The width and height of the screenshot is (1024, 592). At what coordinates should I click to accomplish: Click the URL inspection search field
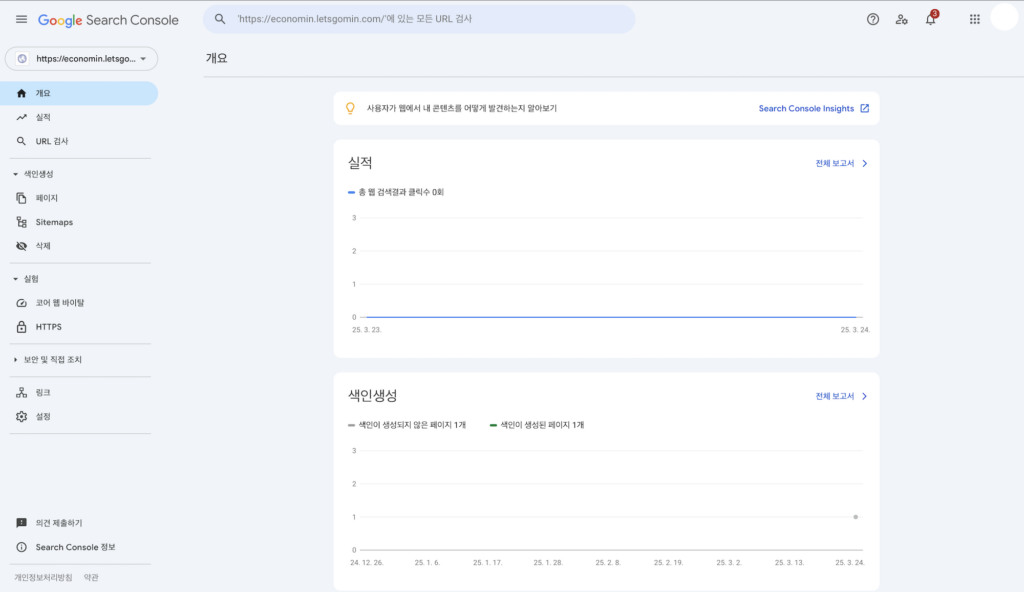pyautogui.click(x=419, y=19)
